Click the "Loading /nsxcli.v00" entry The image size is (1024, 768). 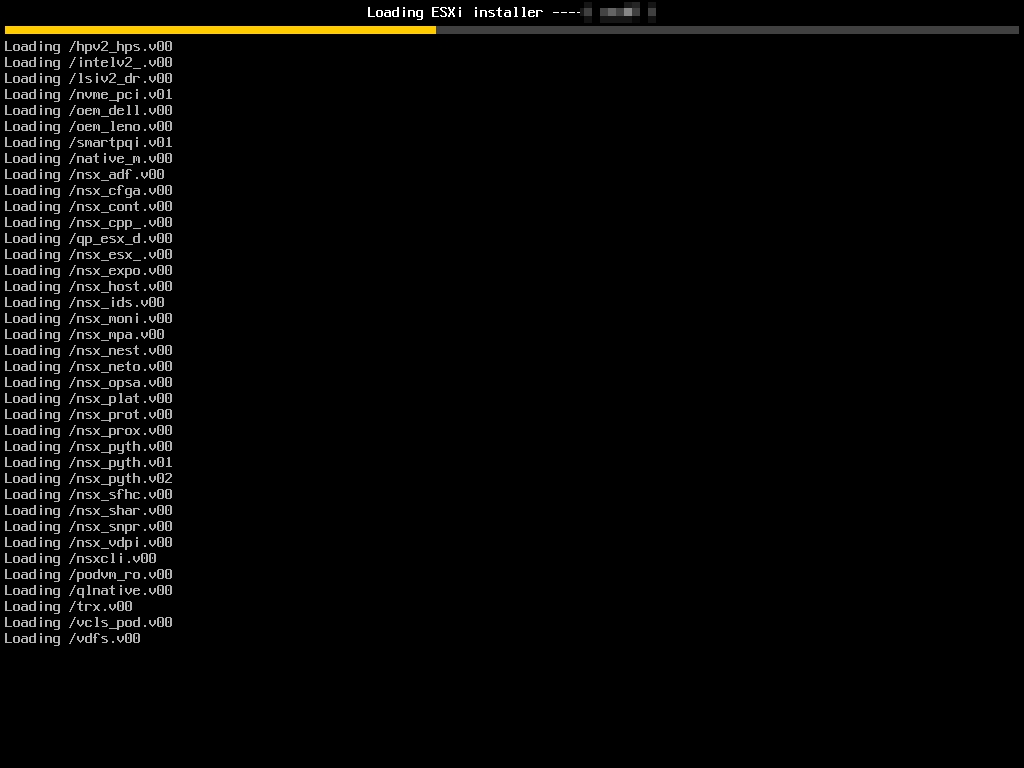[80, 558]
